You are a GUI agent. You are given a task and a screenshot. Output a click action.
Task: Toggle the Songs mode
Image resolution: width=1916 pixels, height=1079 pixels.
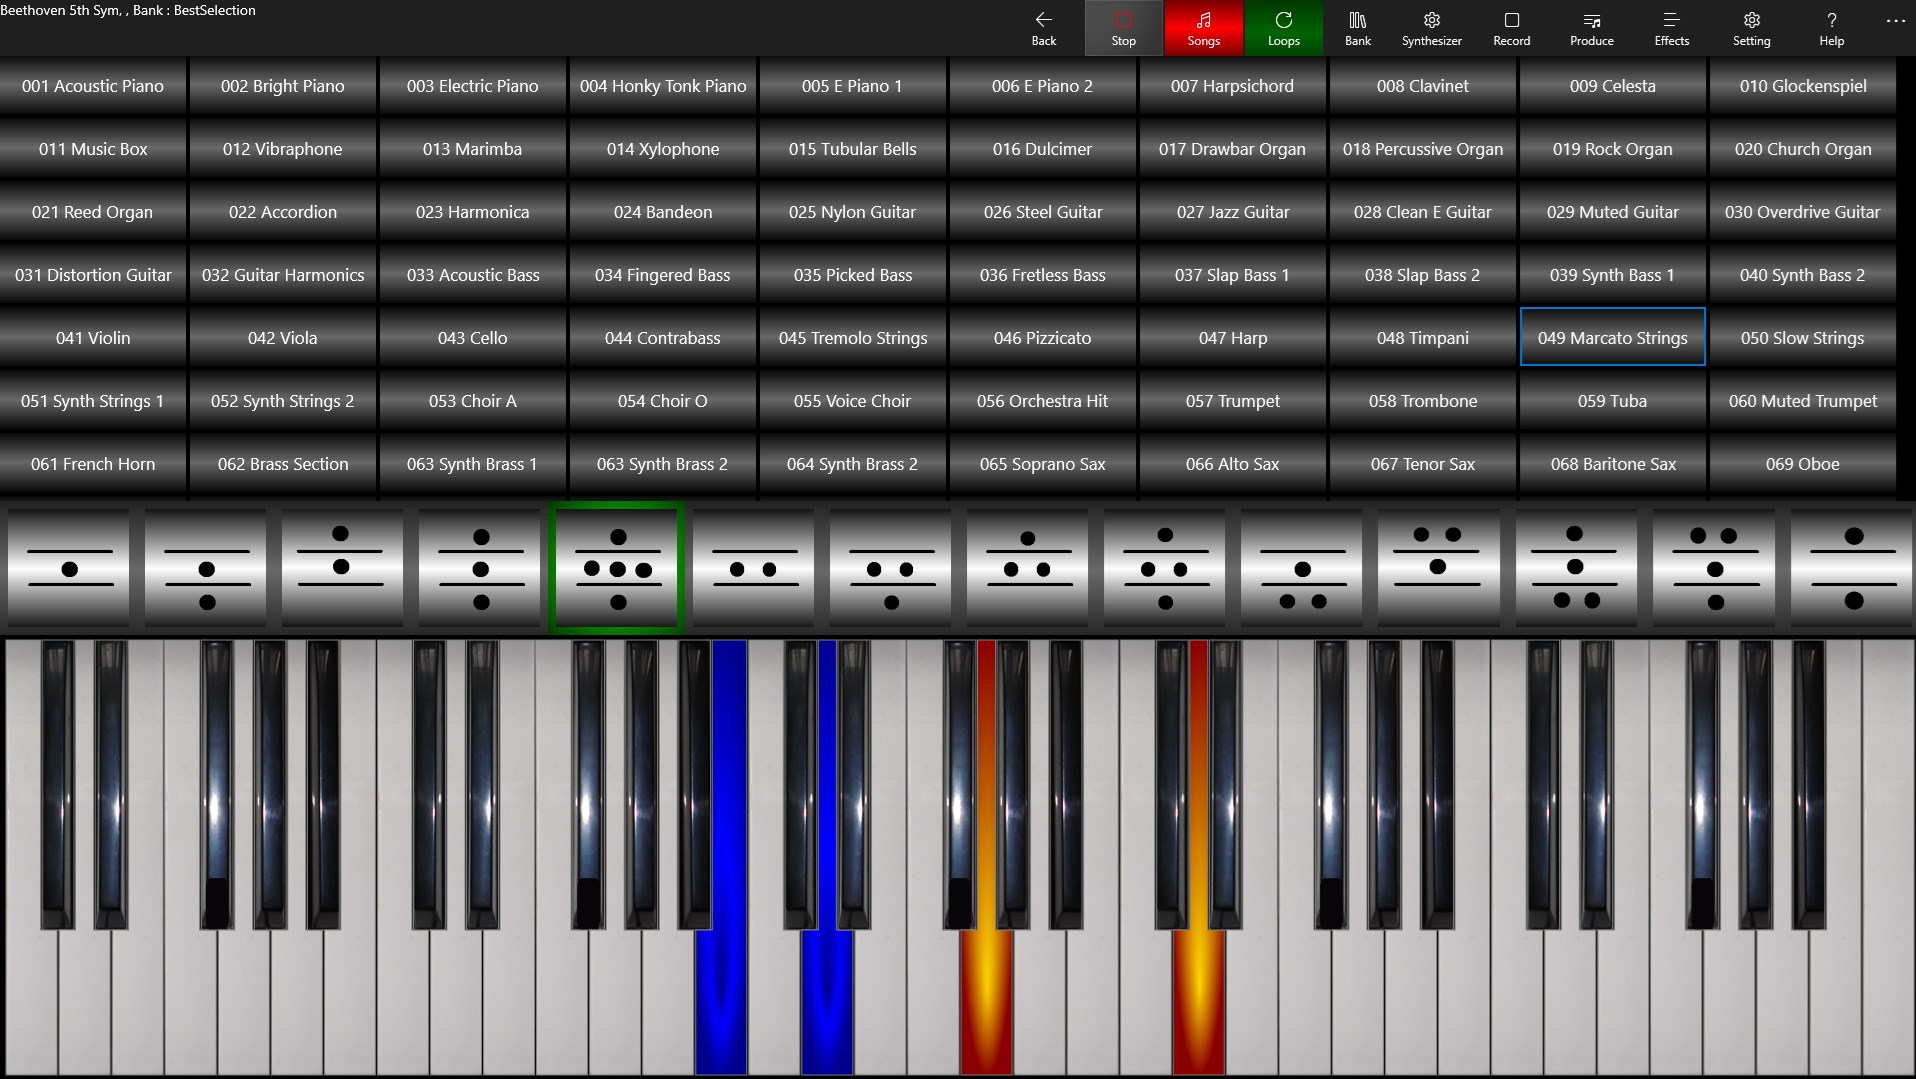coord(1203,28)
